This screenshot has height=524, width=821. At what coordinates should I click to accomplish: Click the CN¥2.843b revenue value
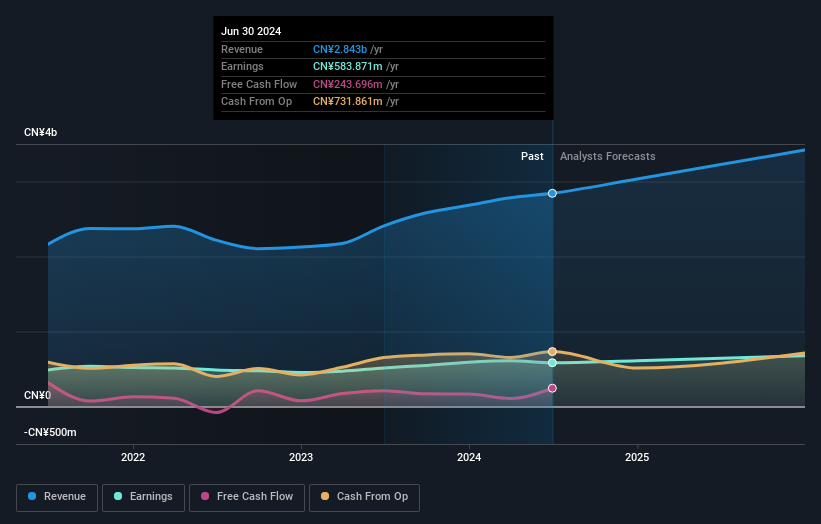(340, 49)
